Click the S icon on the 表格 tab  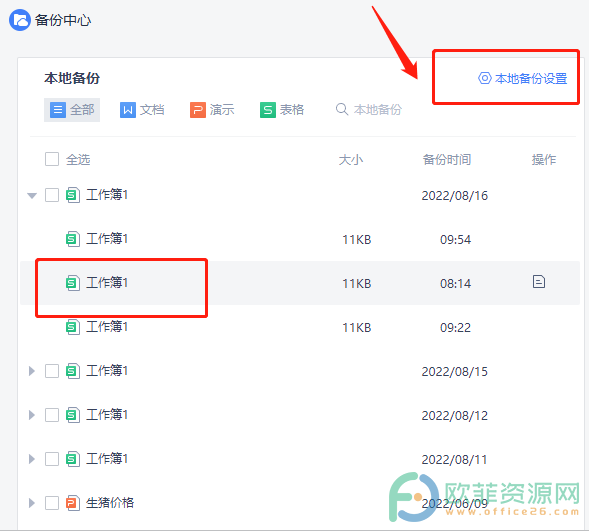(268, 110)
